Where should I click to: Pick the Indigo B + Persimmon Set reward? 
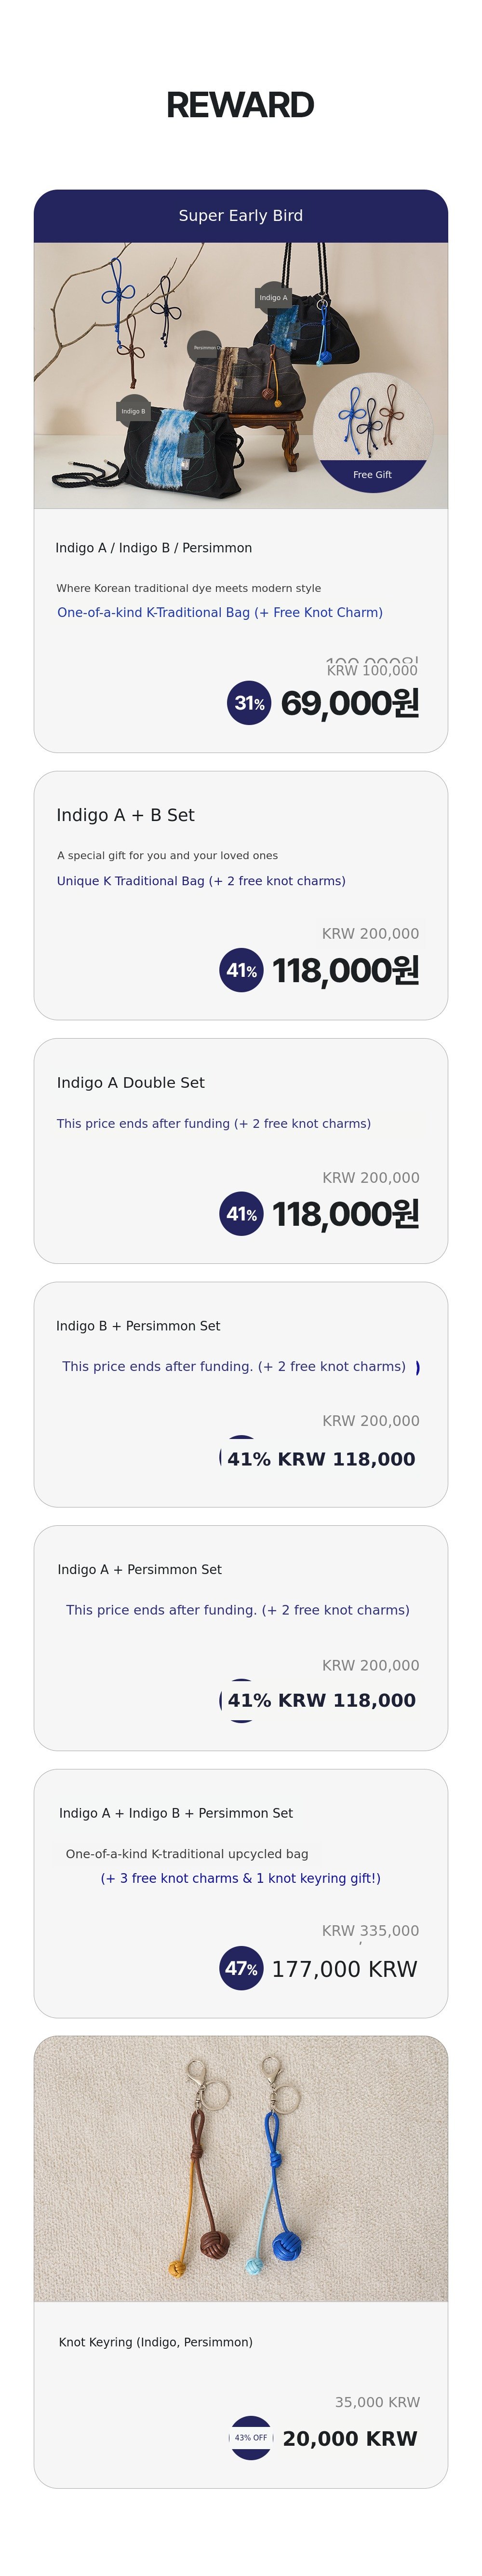click(138, 1326)
